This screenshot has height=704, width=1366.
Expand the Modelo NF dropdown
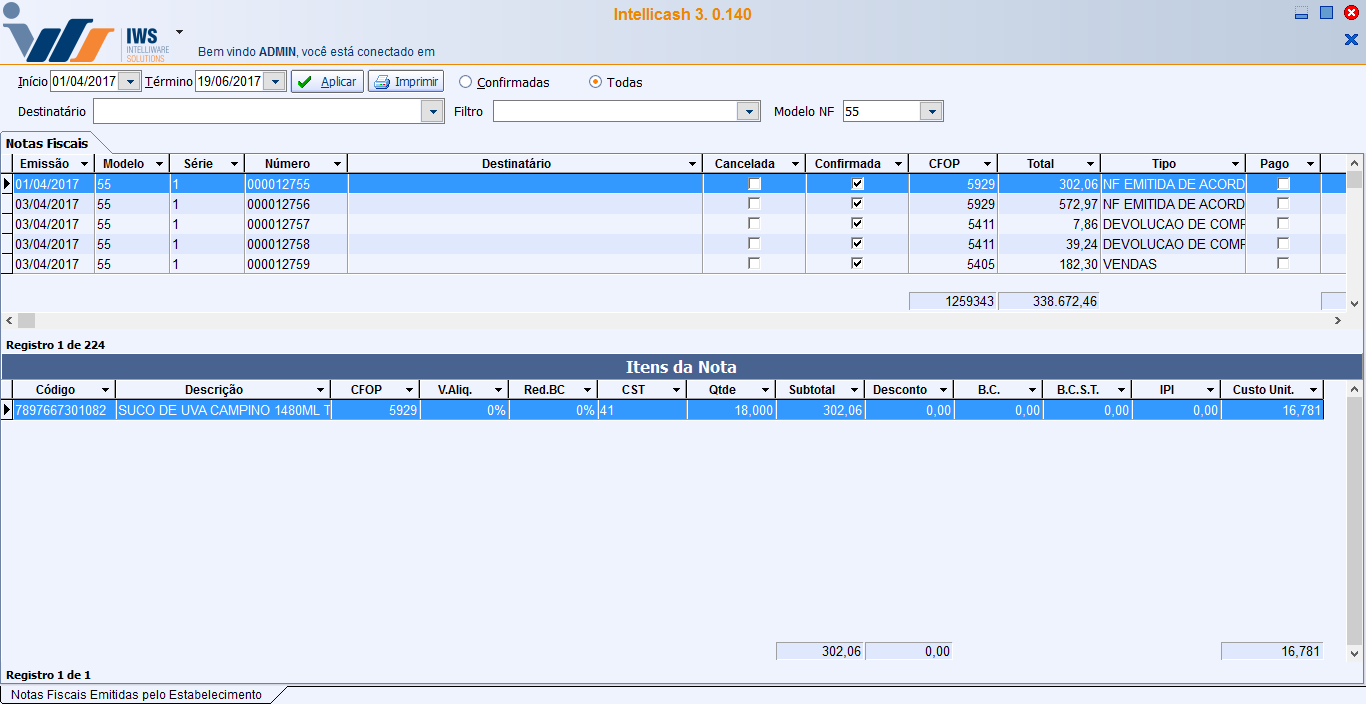(x=931, y=111)
